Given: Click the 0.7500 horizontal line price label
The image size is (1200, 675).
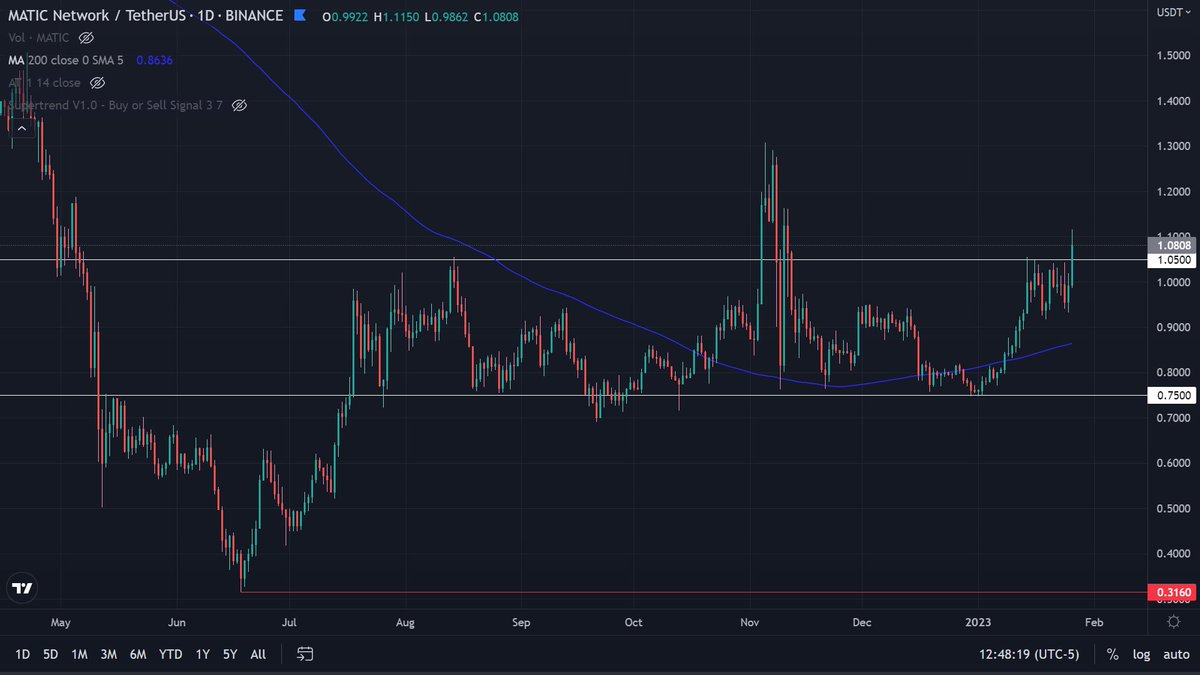Looking at the screenshot, I should [1174, 395].
